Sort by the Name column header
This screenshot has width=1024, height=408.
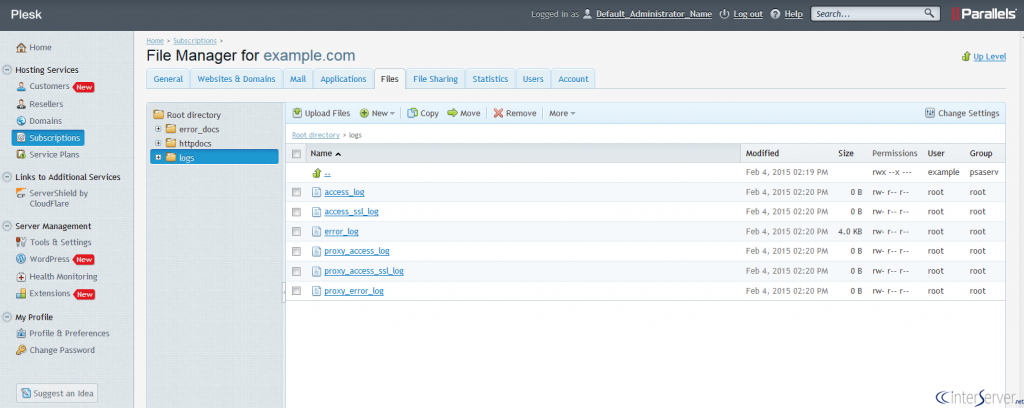tap(326, 153)
